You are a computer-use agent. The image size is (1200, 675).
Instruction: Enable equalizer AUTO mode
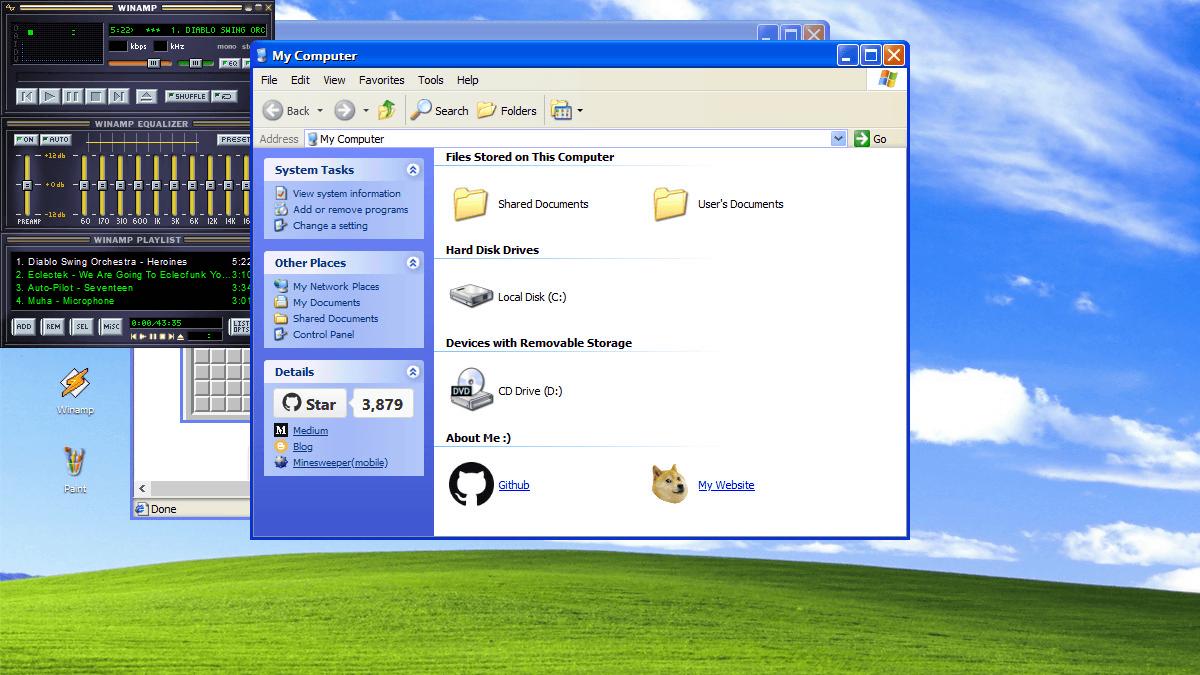click(57, 139)
